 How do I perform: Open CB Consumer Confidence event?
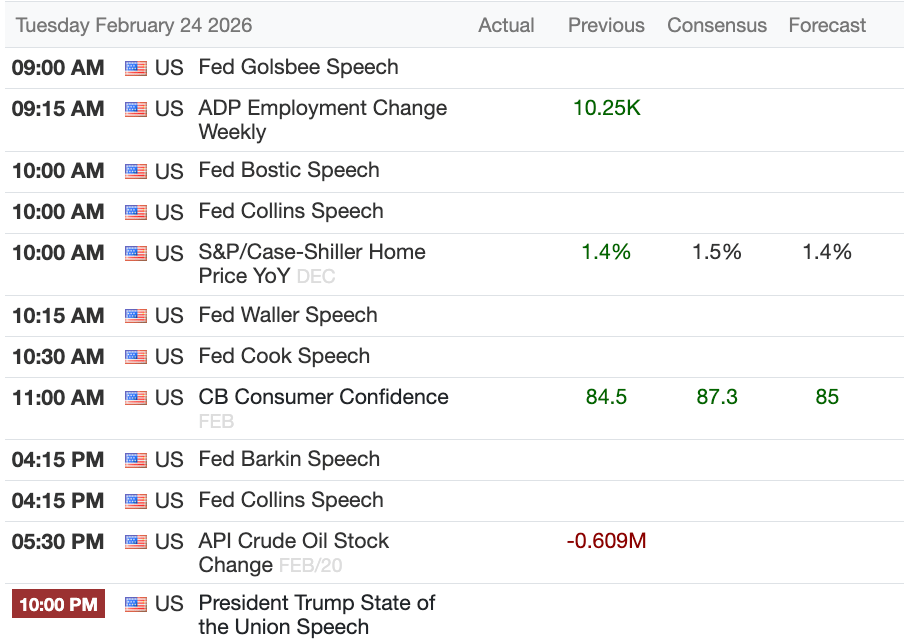323,397
